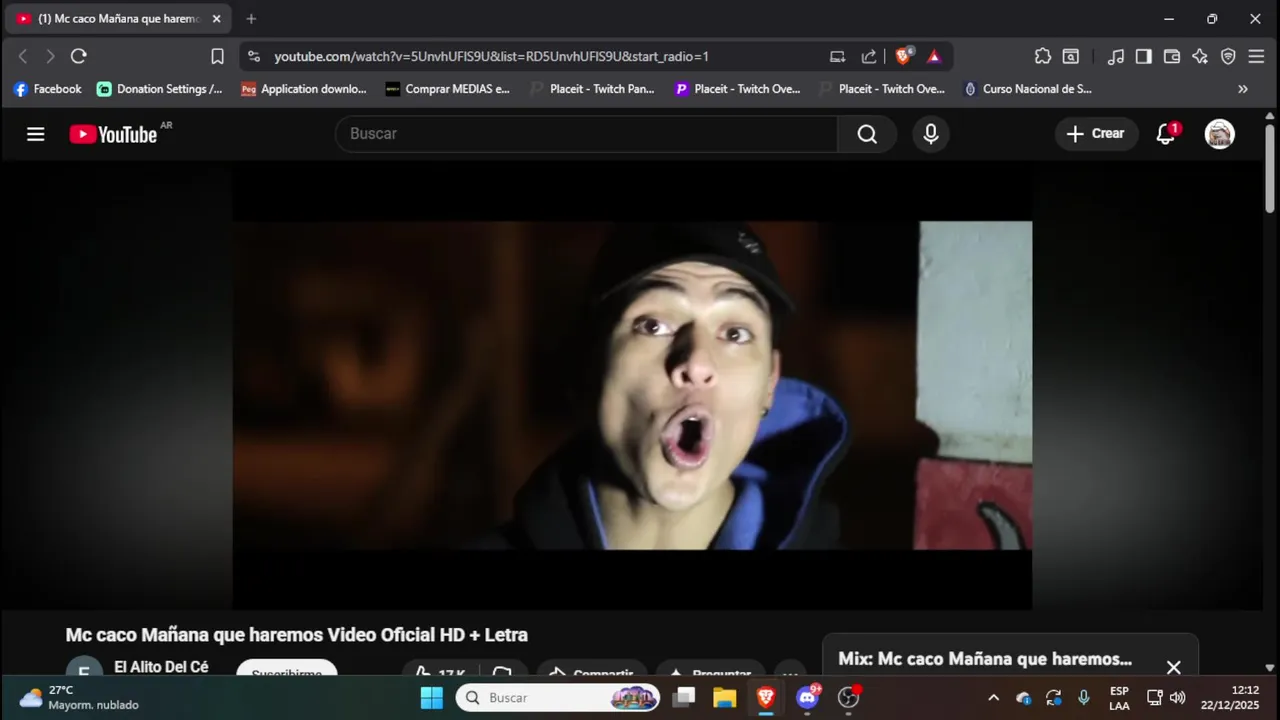Toggle the browser sidebar panel icon

tap(1144, 57)
